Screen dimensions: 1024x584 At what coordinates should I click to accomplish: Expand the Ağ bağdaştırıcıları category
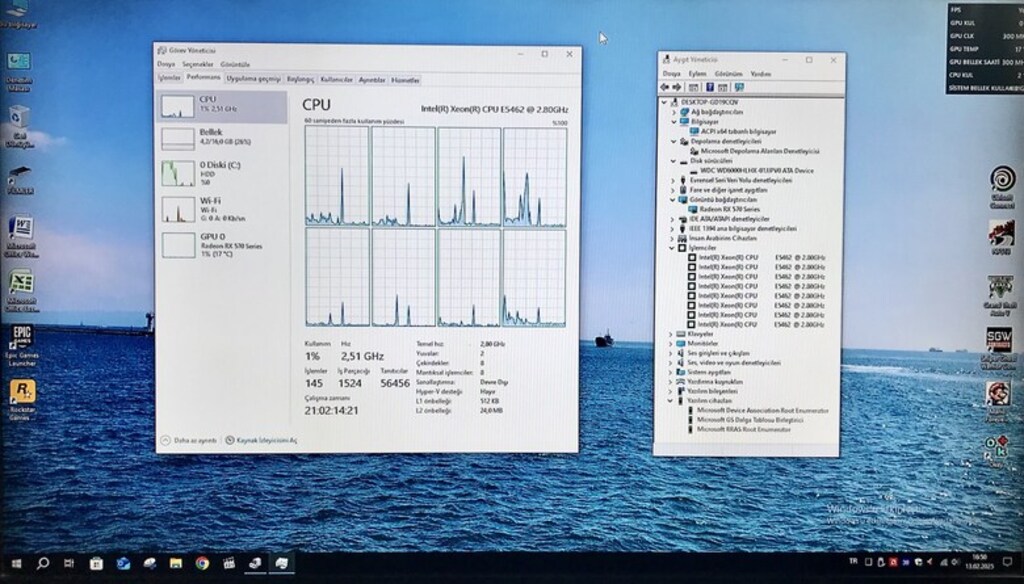(675, 112)
